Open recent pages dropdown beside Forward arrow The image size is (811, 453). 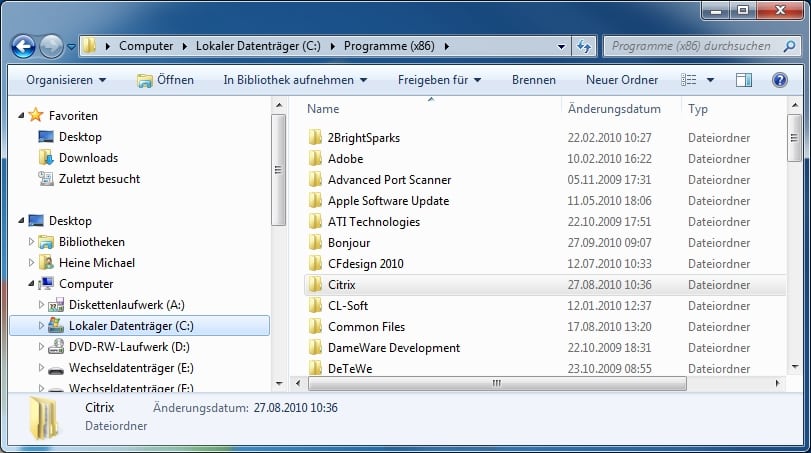71,47
